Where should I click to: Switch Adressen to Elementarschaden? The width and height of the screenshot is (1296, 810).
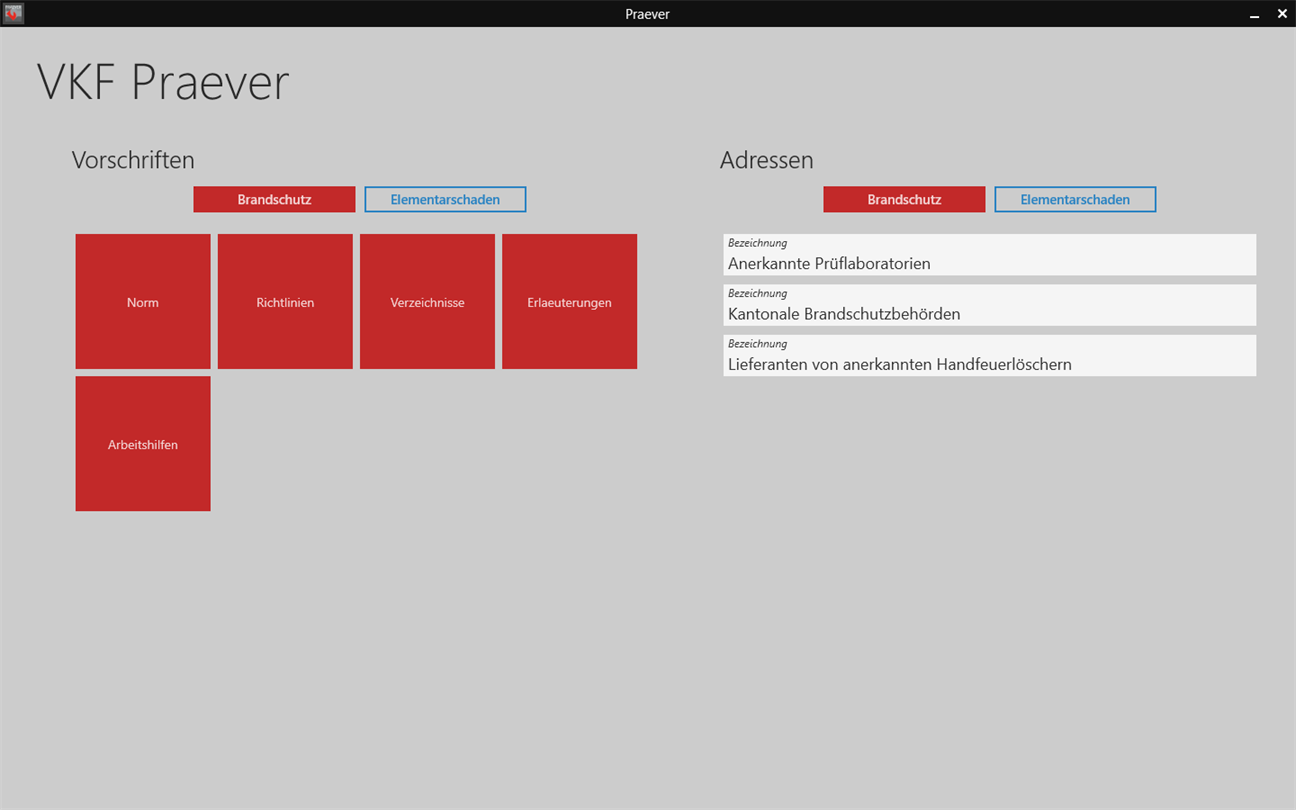(1075, 199)
